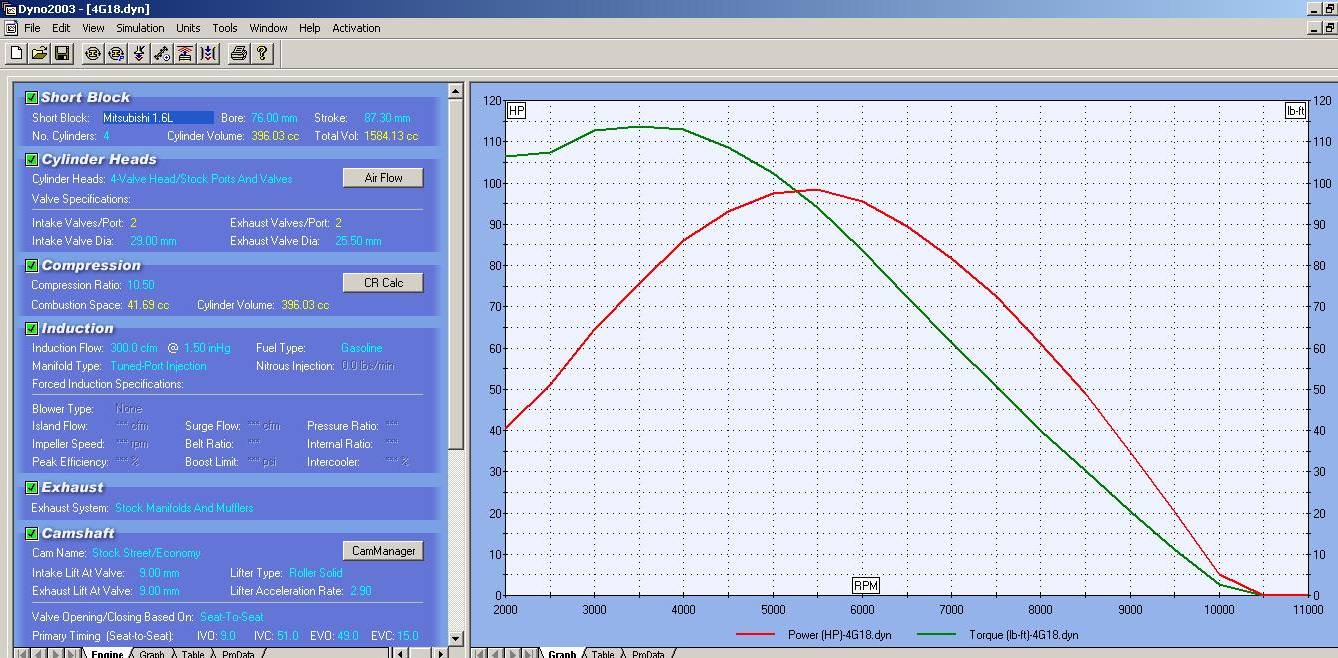
Task: Click the Air Flow button
Action: point(382,177)
